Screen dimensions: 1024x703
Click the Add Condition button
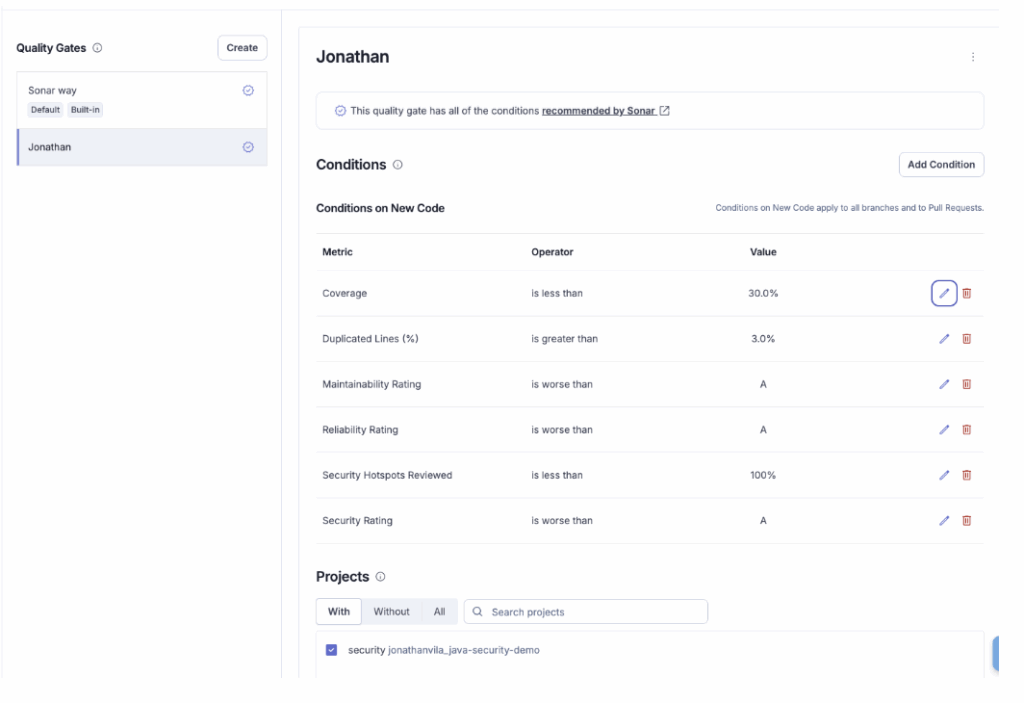tap(941, 165)
